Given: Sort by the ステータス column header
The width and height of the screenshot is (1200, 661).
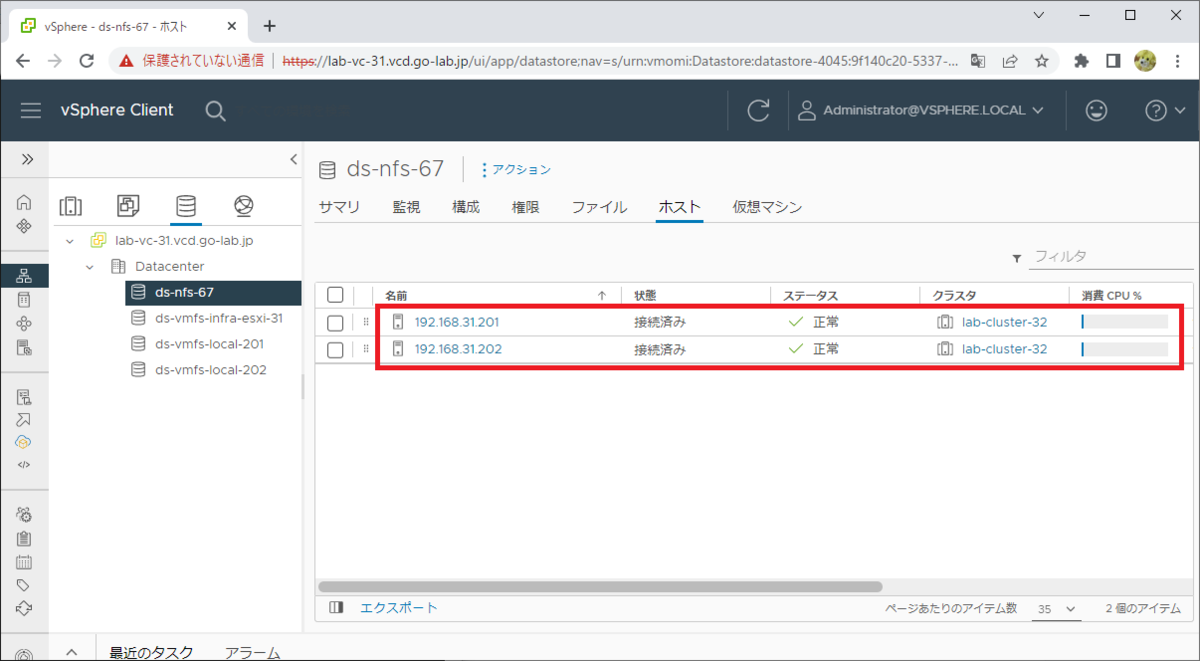Looking at the screenshot, I should click(810, 296).
